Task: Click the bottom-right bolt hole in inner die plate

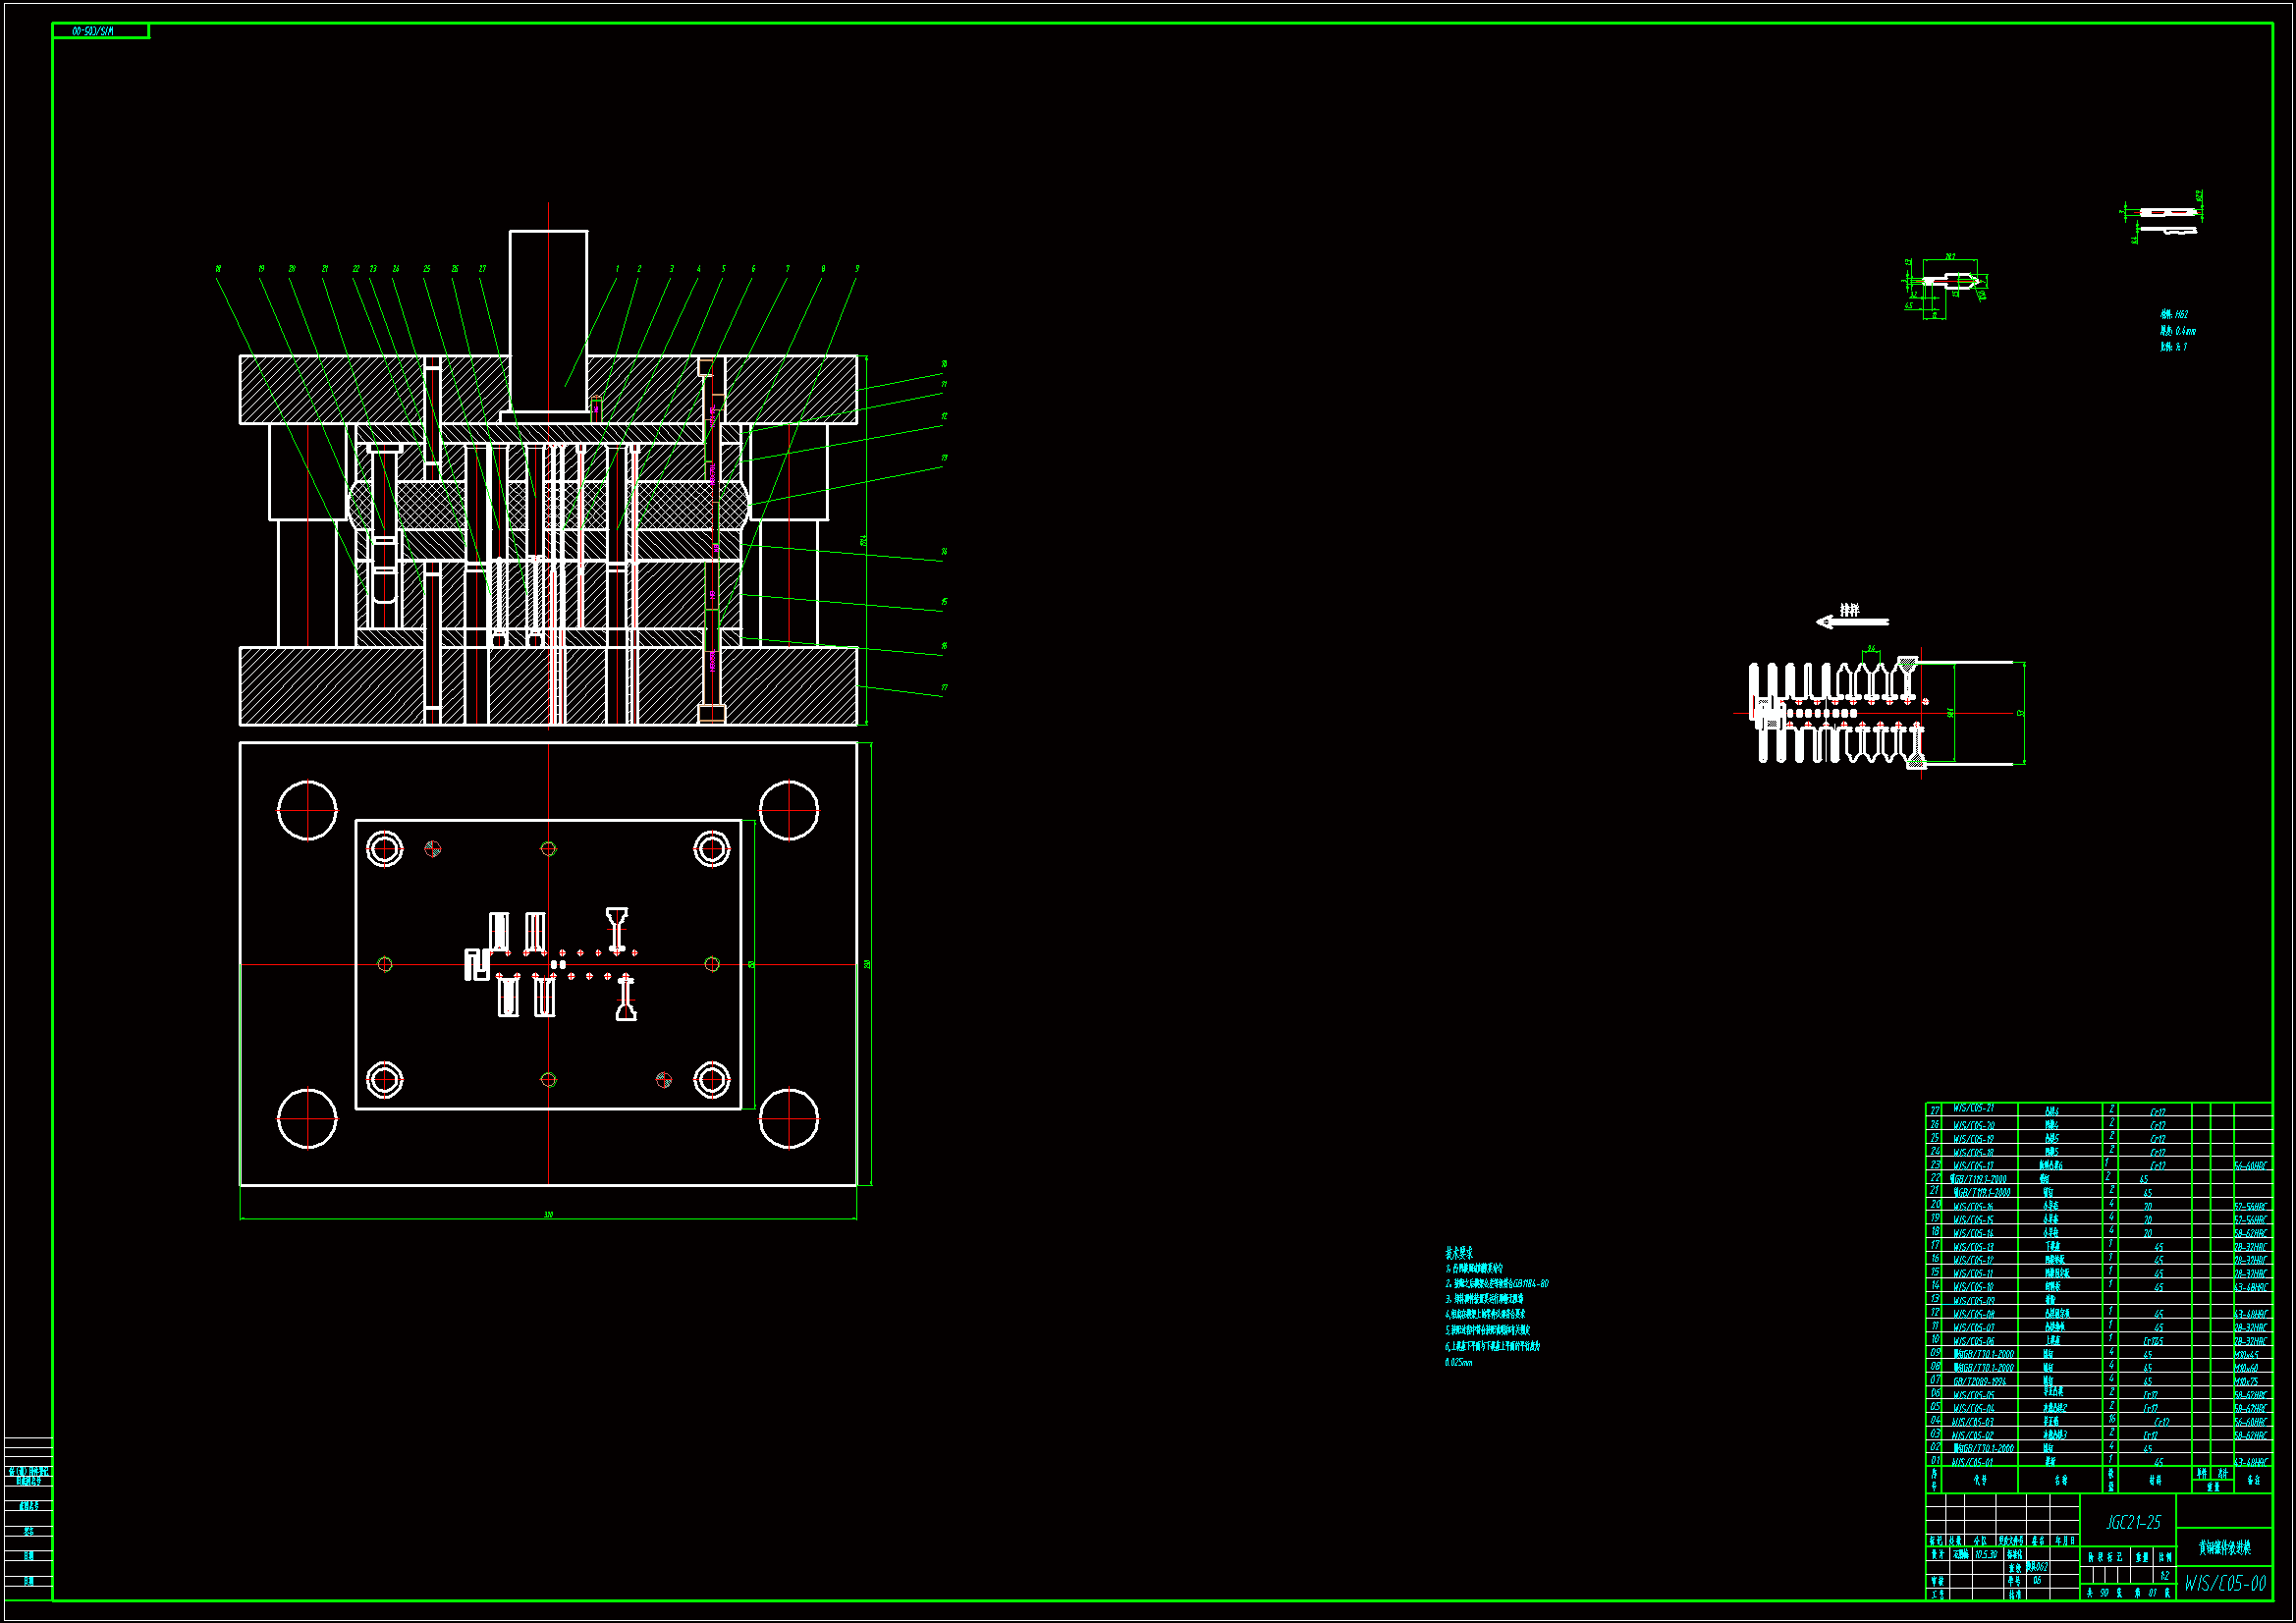Action: click(711, 1080)
